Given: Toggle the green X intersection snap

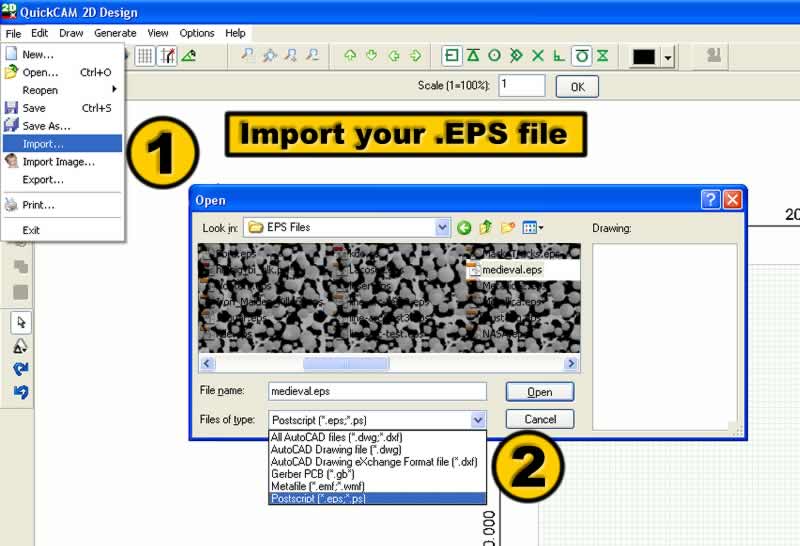Looking at the screenshot, I should (x=538, y=55).
